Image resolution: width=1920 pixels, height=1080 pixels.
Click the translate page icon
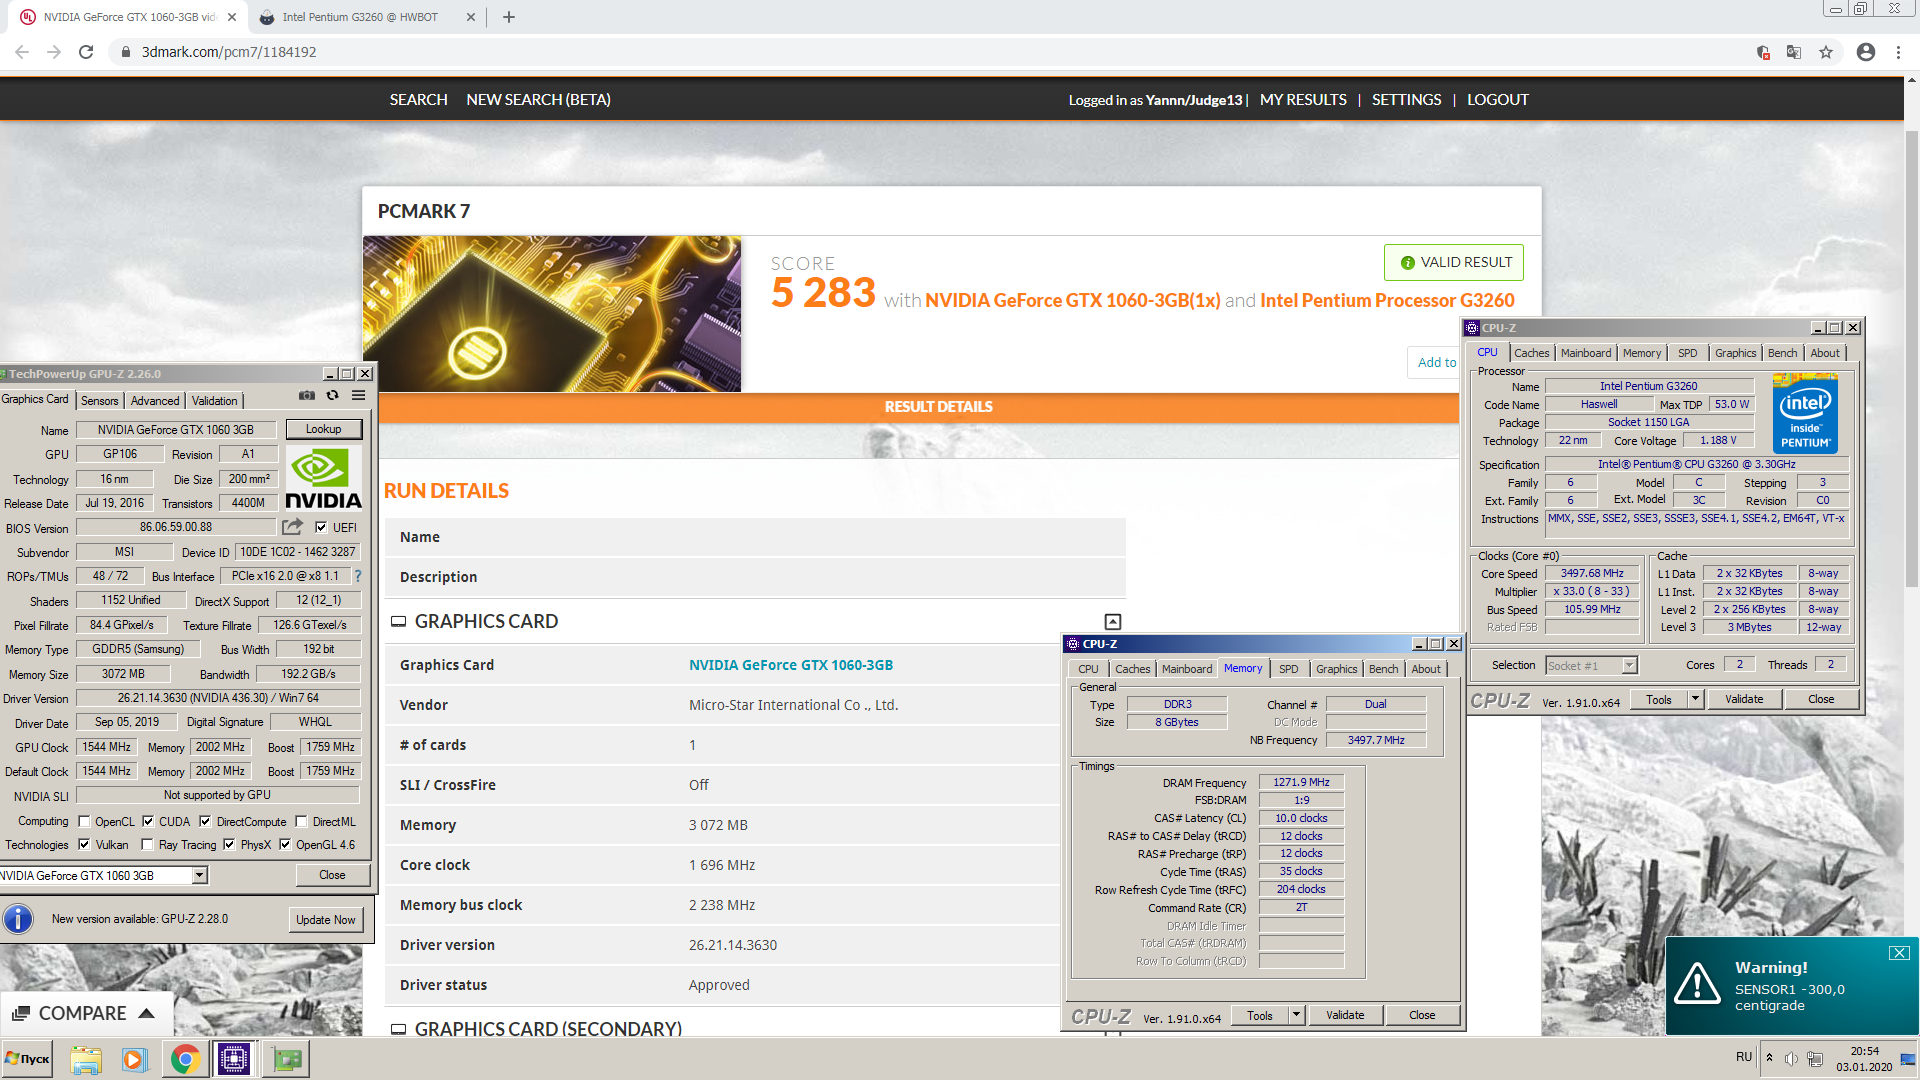(1794, 52)
